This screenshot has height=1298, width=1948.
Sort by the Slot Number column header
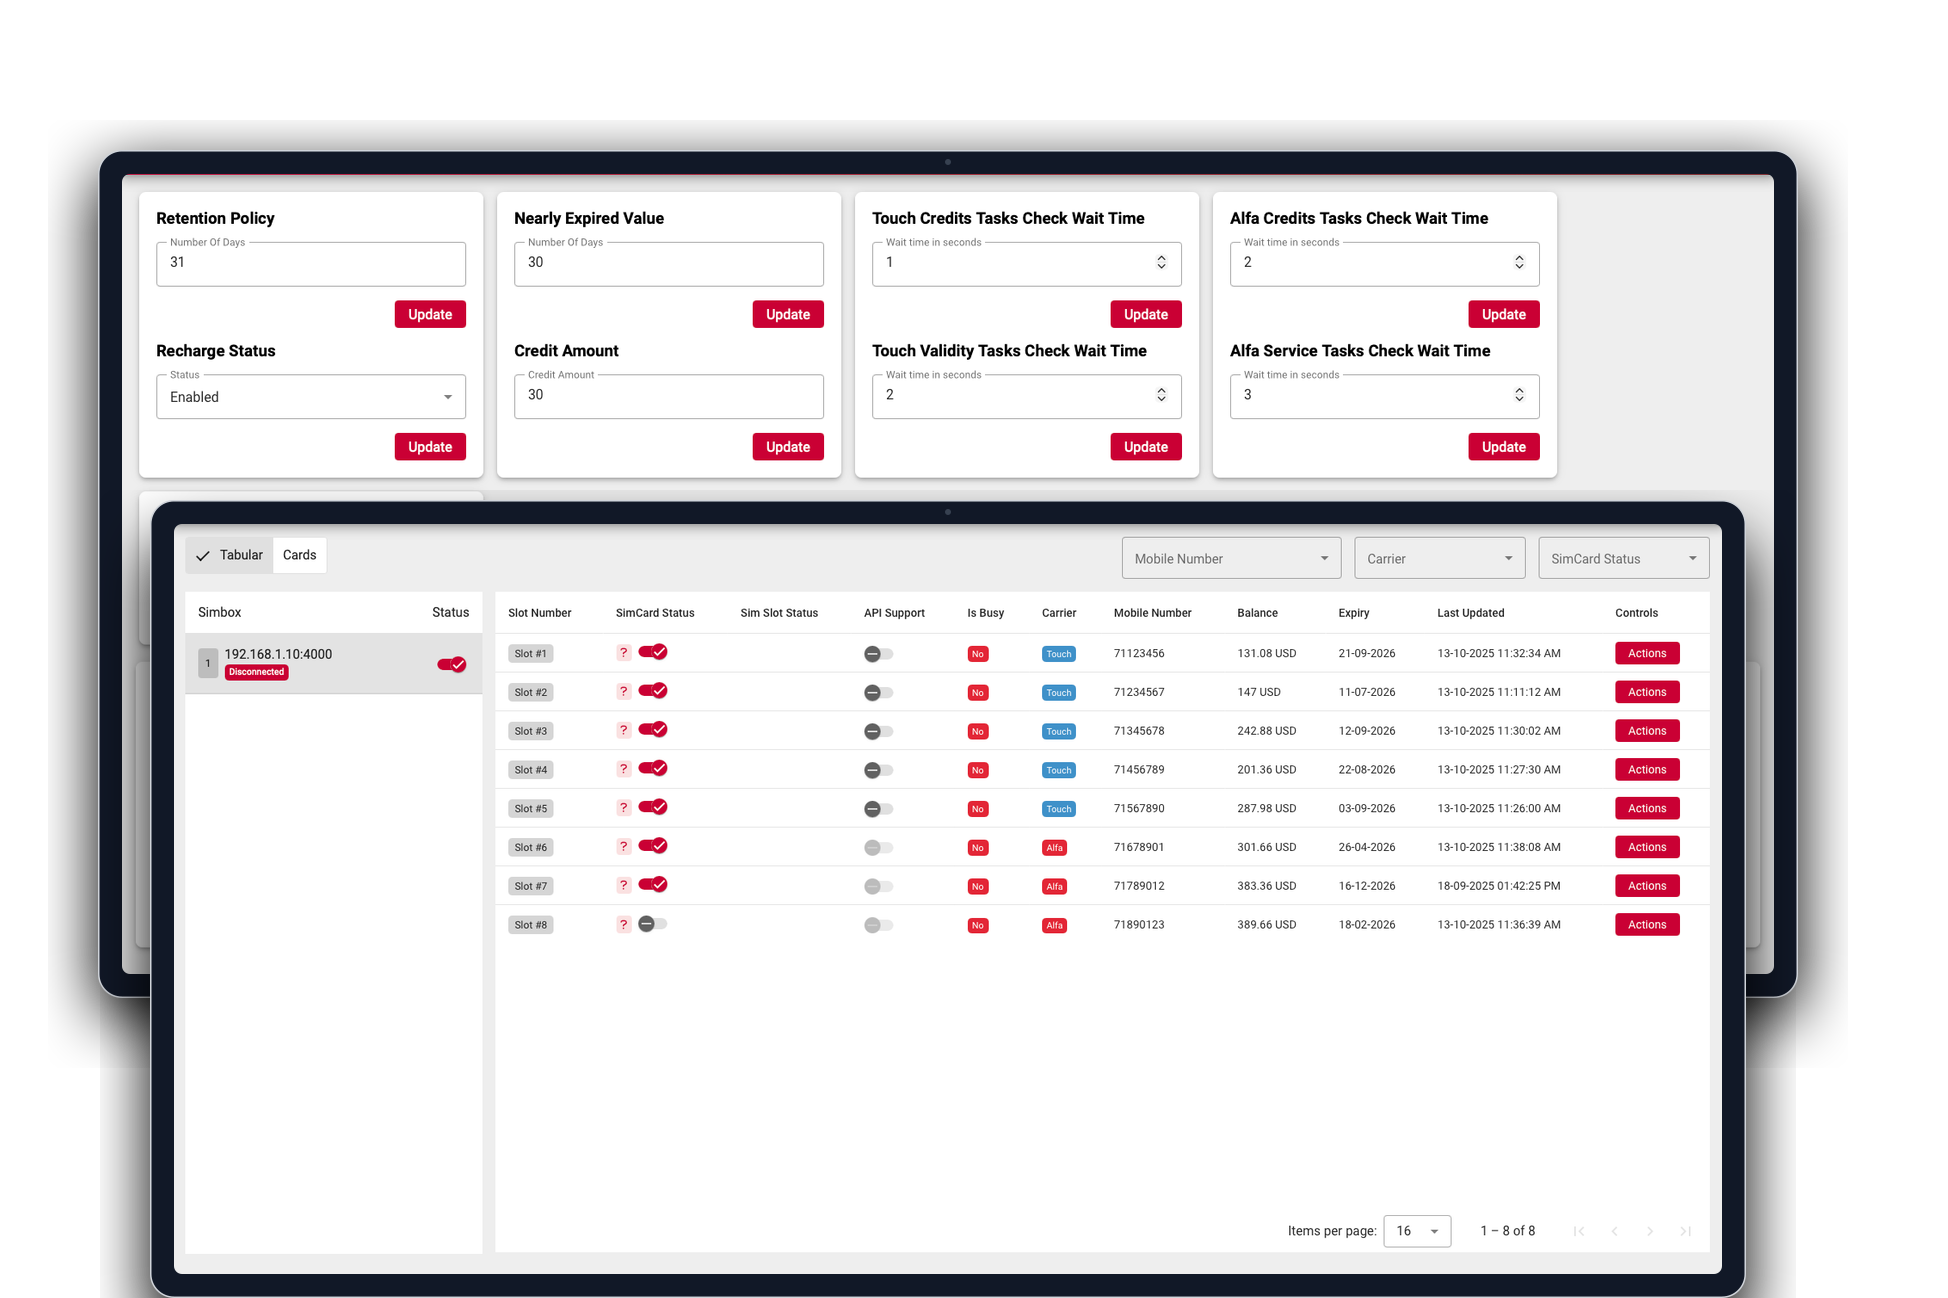click(539, 613)
